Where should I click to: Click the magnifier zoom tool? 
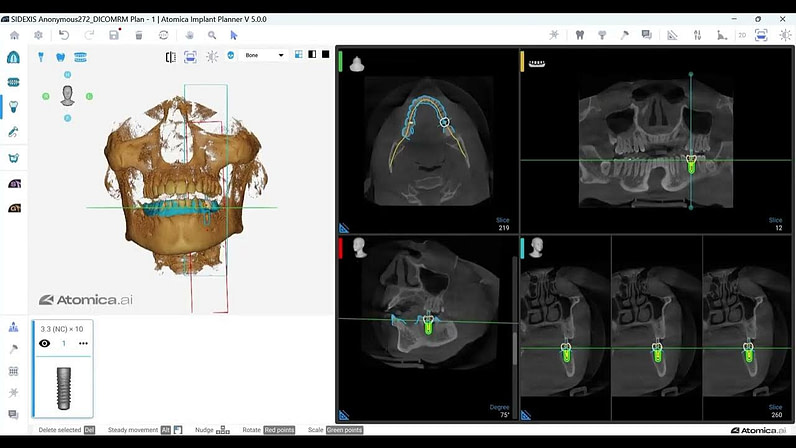(x=211, y=35)
